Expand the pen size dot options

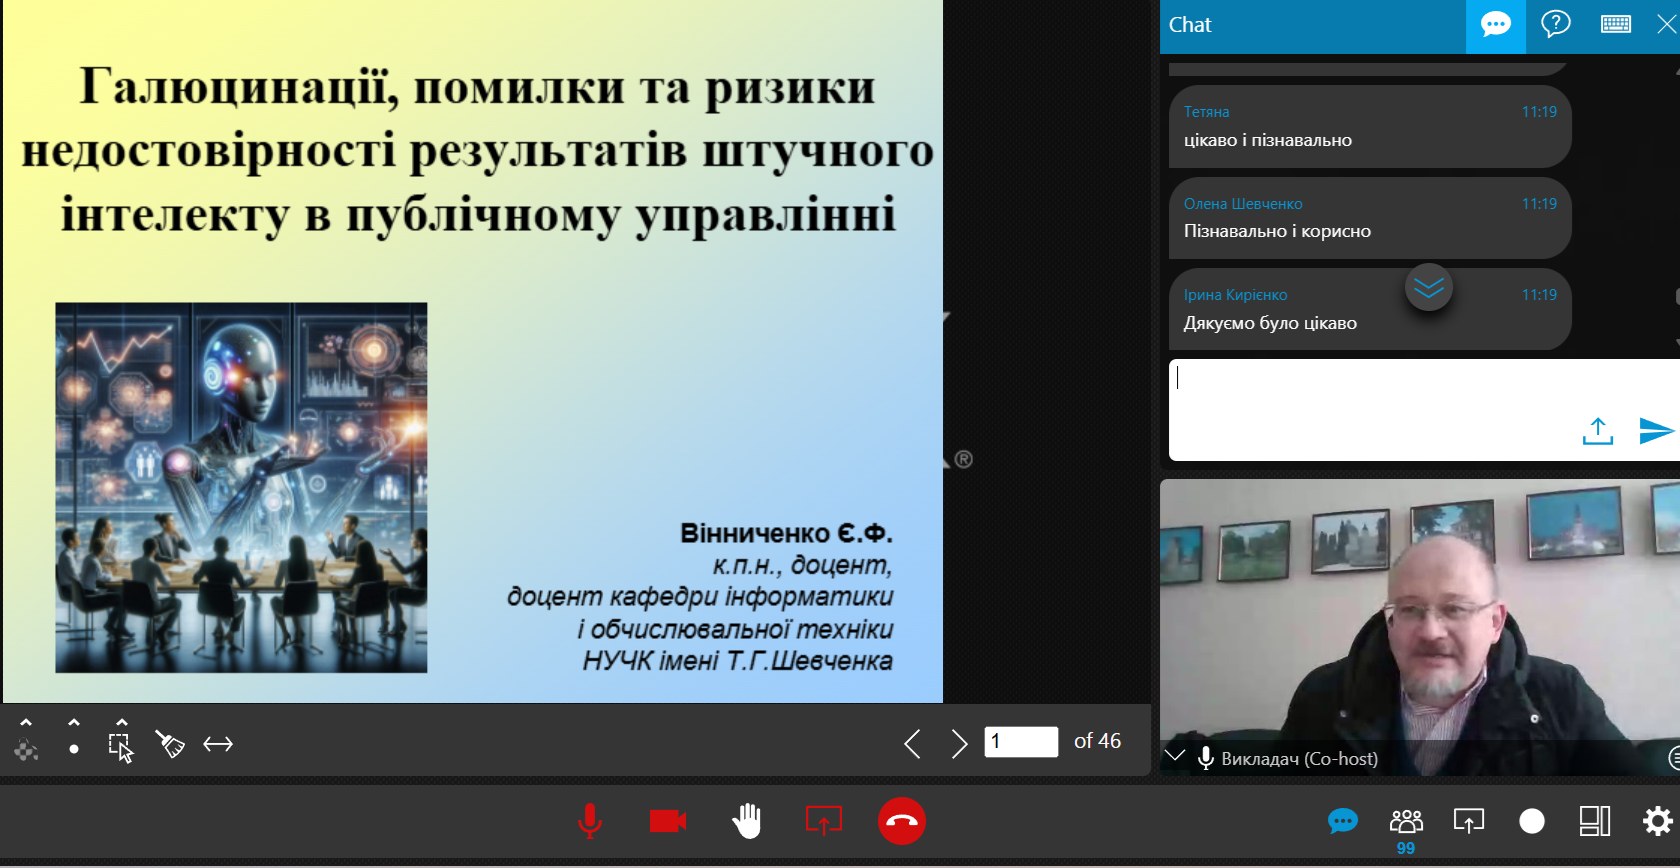(74, 722)
